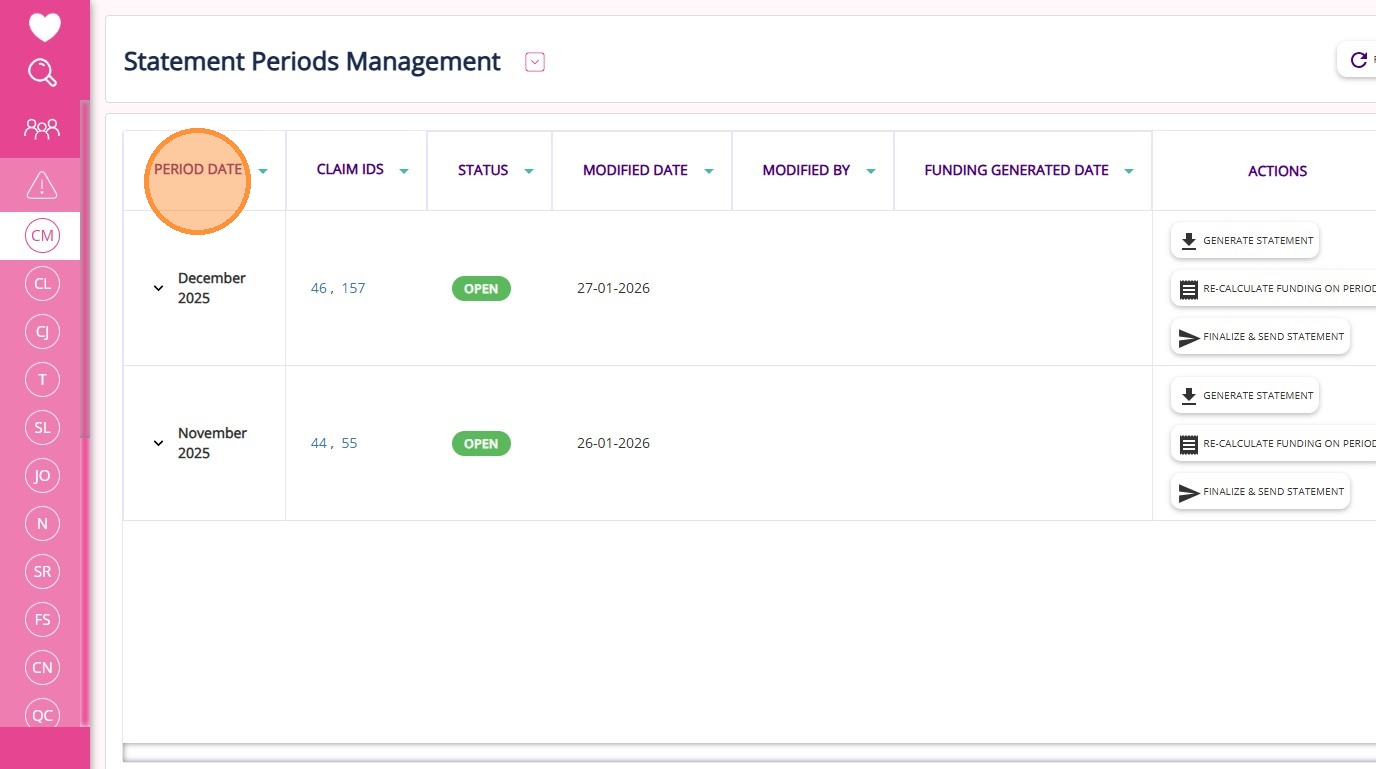Select the CM sidebar item

tap(42, 236)
